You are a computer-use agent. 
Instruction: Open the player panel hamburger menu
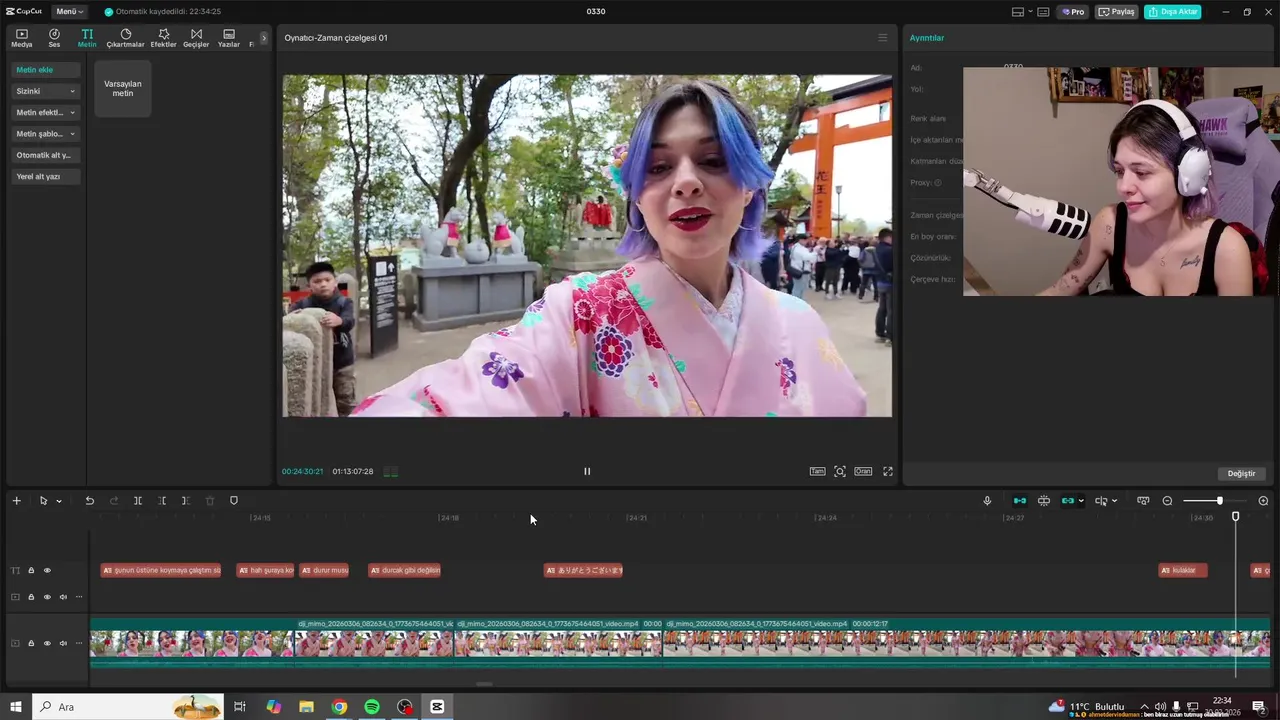click(882, 38)
